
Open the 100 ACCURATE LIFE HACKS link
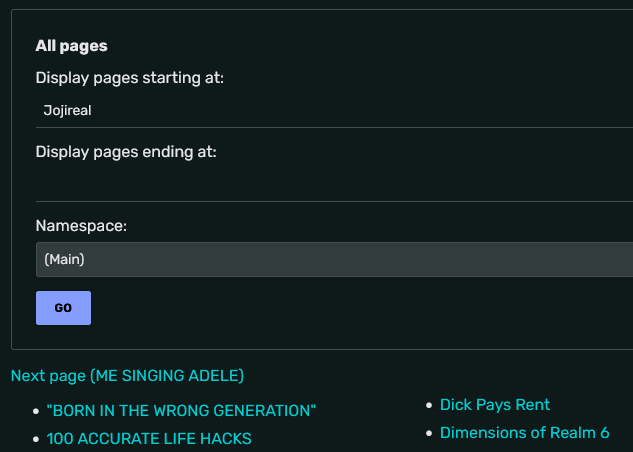tap(149, 438)
